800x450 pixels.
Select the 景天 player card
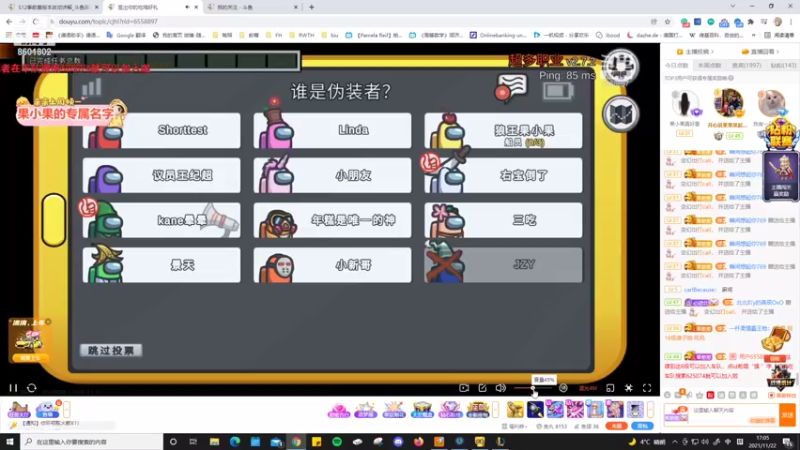pyautogui.click(x=161, y=265)
